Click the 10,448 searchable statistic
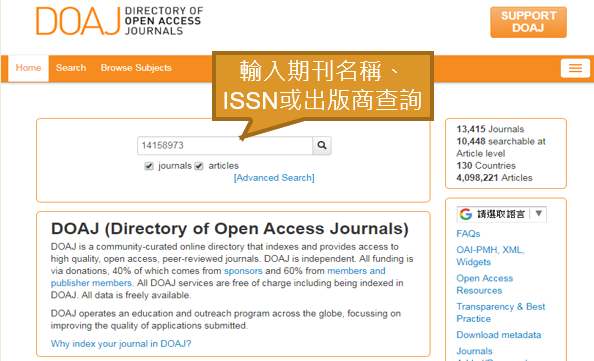 click(x=500, y=147)
